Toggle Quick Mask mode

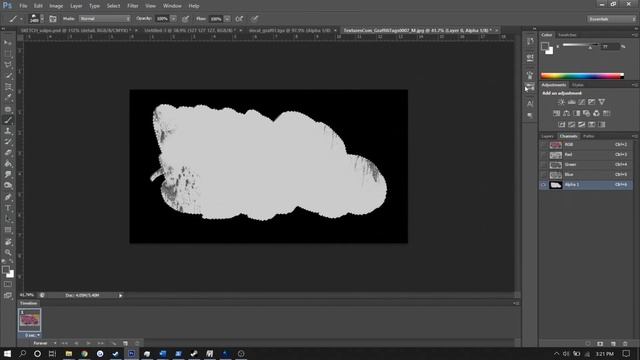(x=8, y=284)
